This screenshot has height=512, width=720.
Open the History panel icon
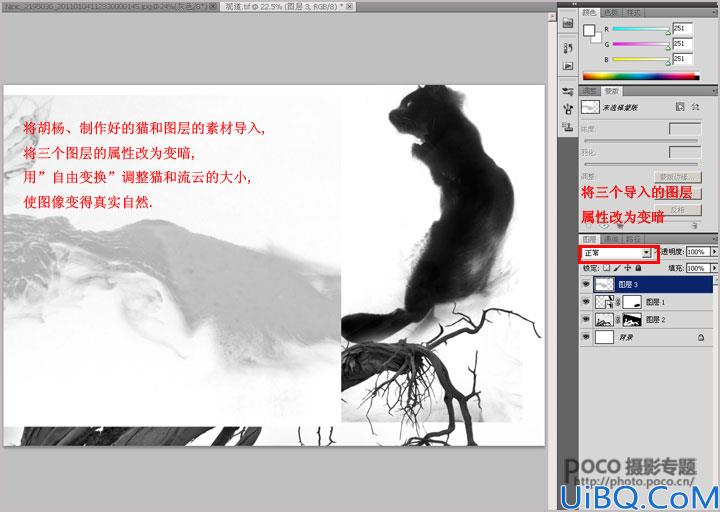[568, 49]
